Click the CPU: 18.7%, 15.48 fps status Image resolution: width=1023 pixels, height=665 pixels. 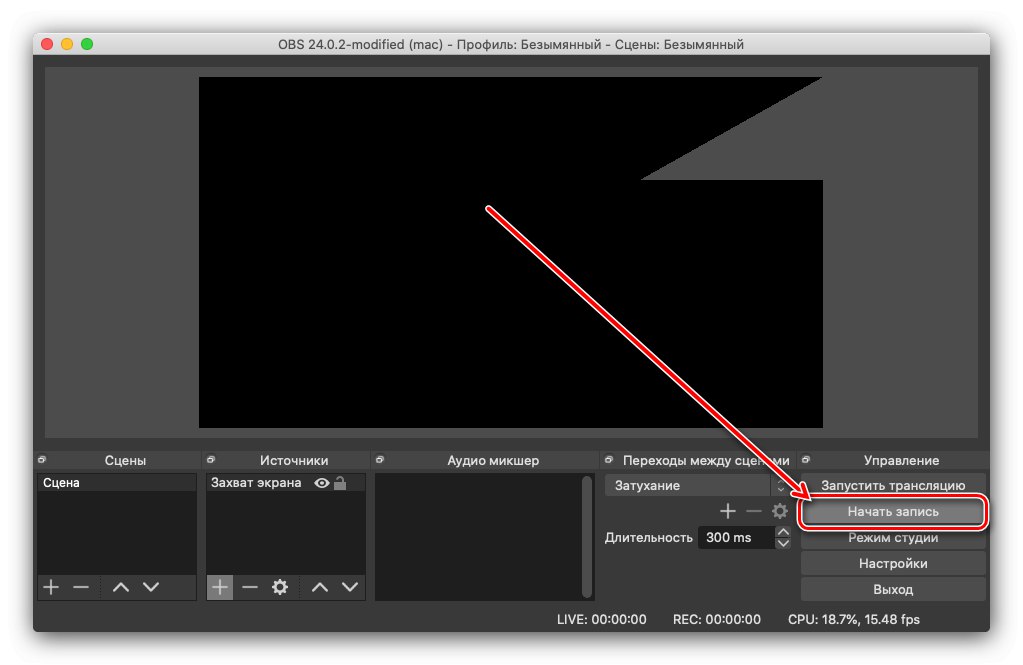(853, 619)
